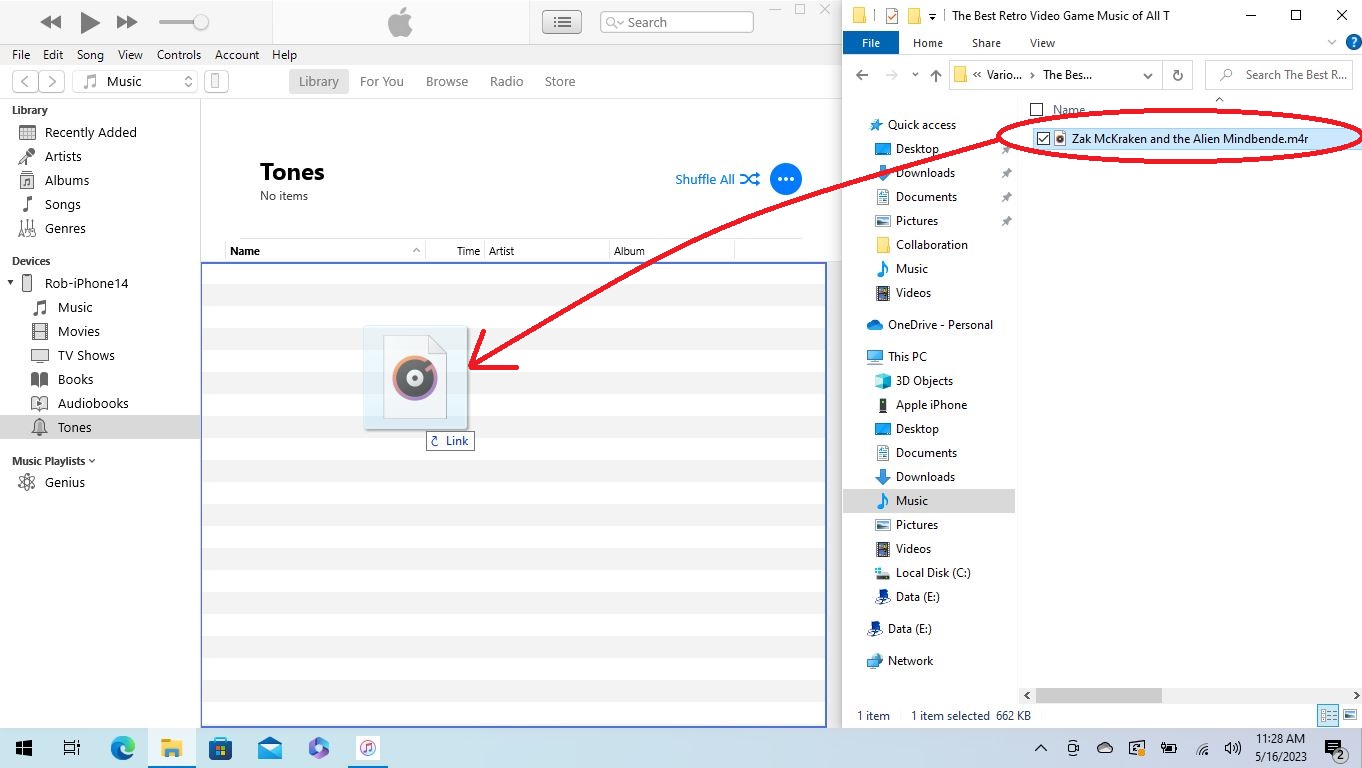Click the iTunes Search field

point(677,22)
